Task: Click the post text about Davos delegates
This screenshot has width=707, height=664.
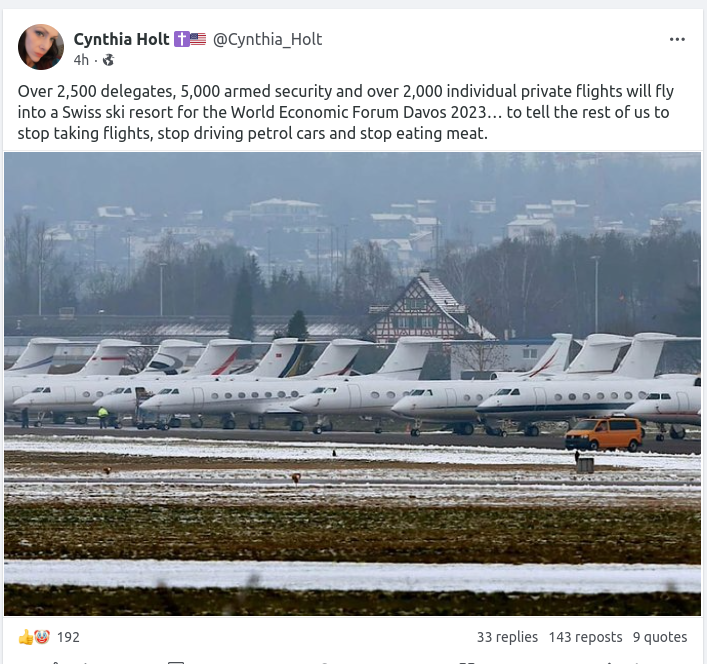Action: (345, 112)
